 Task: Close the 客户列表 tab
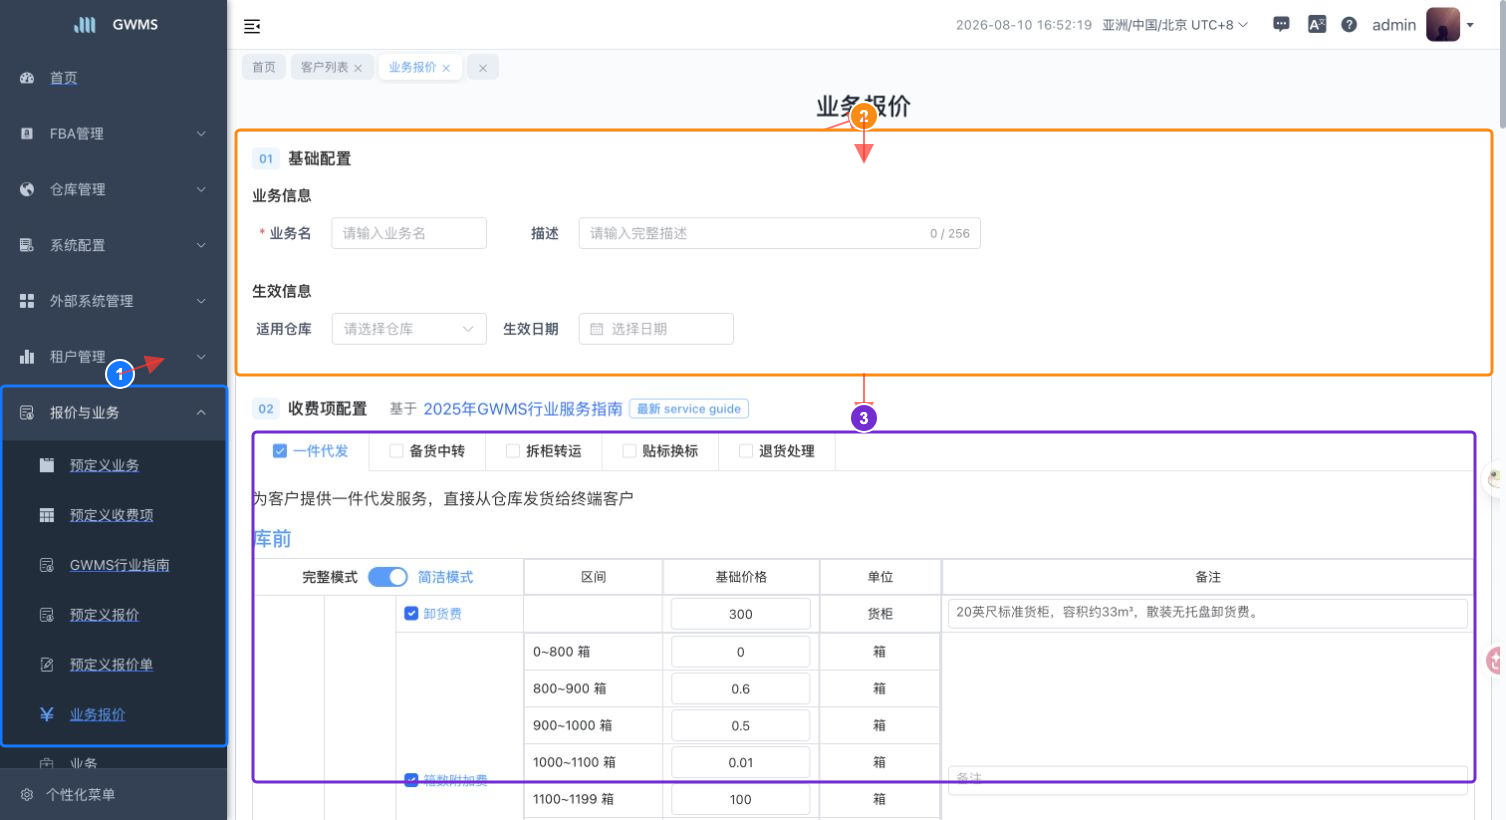pyautogui.click(x=358, y=68)
